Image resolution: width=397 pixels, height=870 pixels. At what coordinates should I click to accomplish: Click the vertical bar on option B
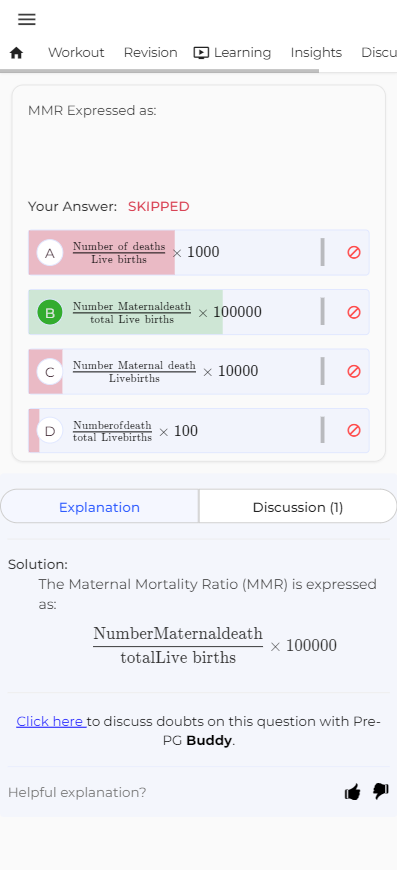pos(323,311)
